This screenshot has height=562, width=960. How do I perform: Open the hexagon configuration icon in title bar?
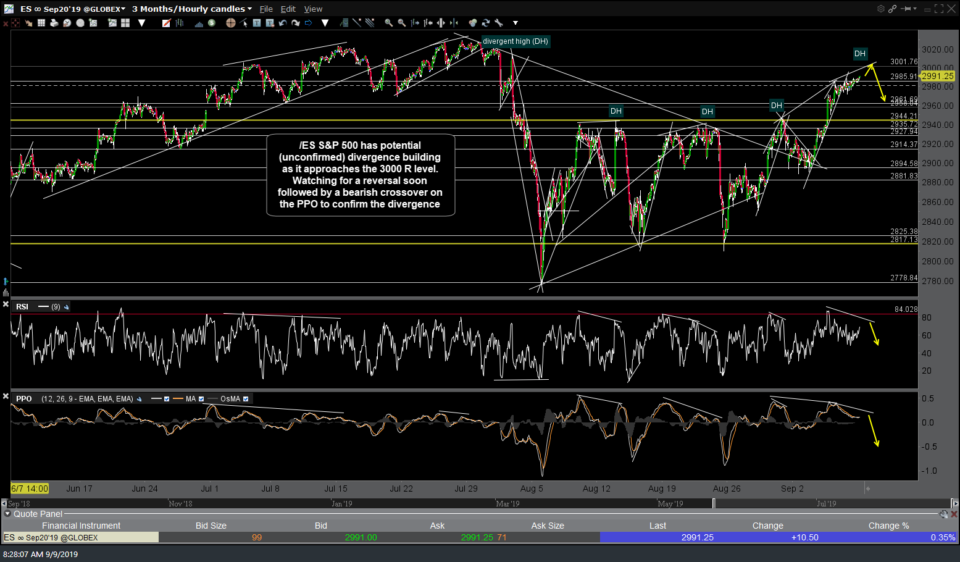880,9
